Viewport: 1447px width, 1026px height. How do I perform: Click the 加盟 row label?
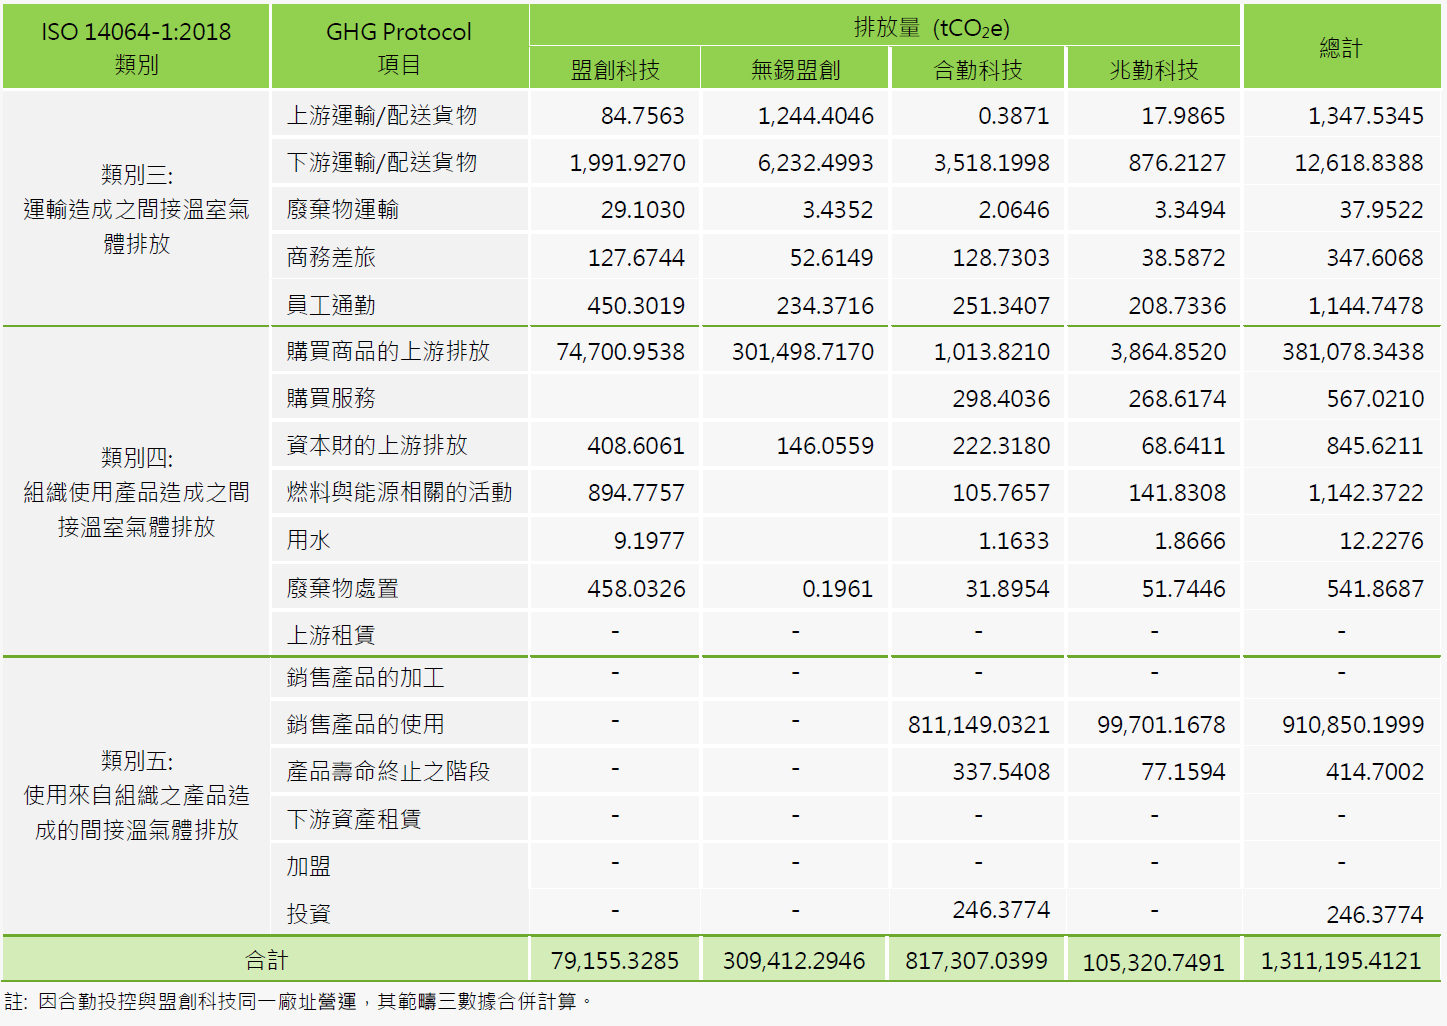point(308,867)
